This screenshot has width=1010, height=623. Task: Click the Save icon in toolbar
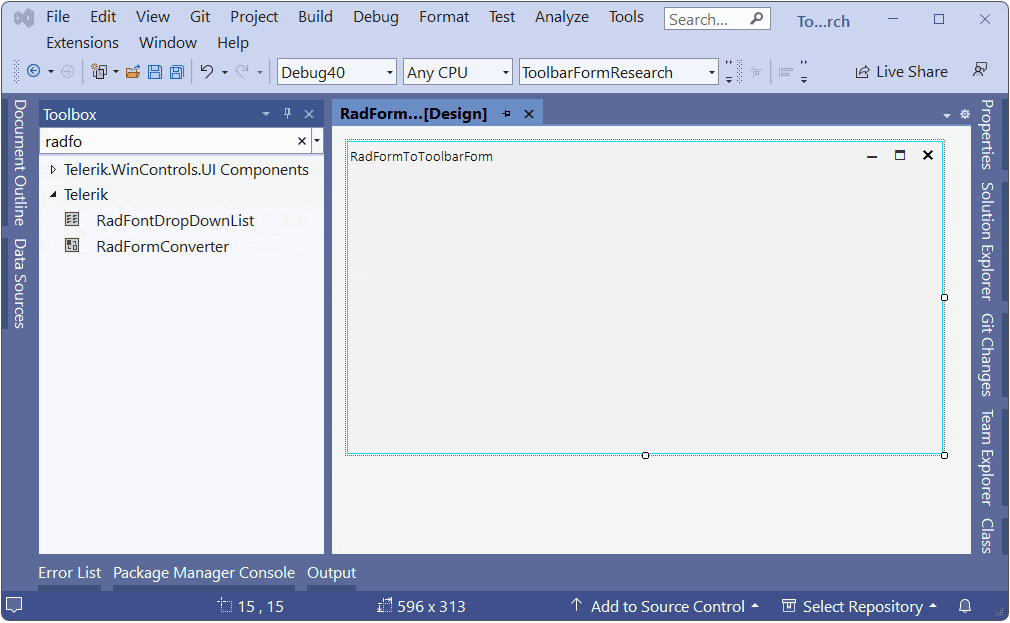155,72
